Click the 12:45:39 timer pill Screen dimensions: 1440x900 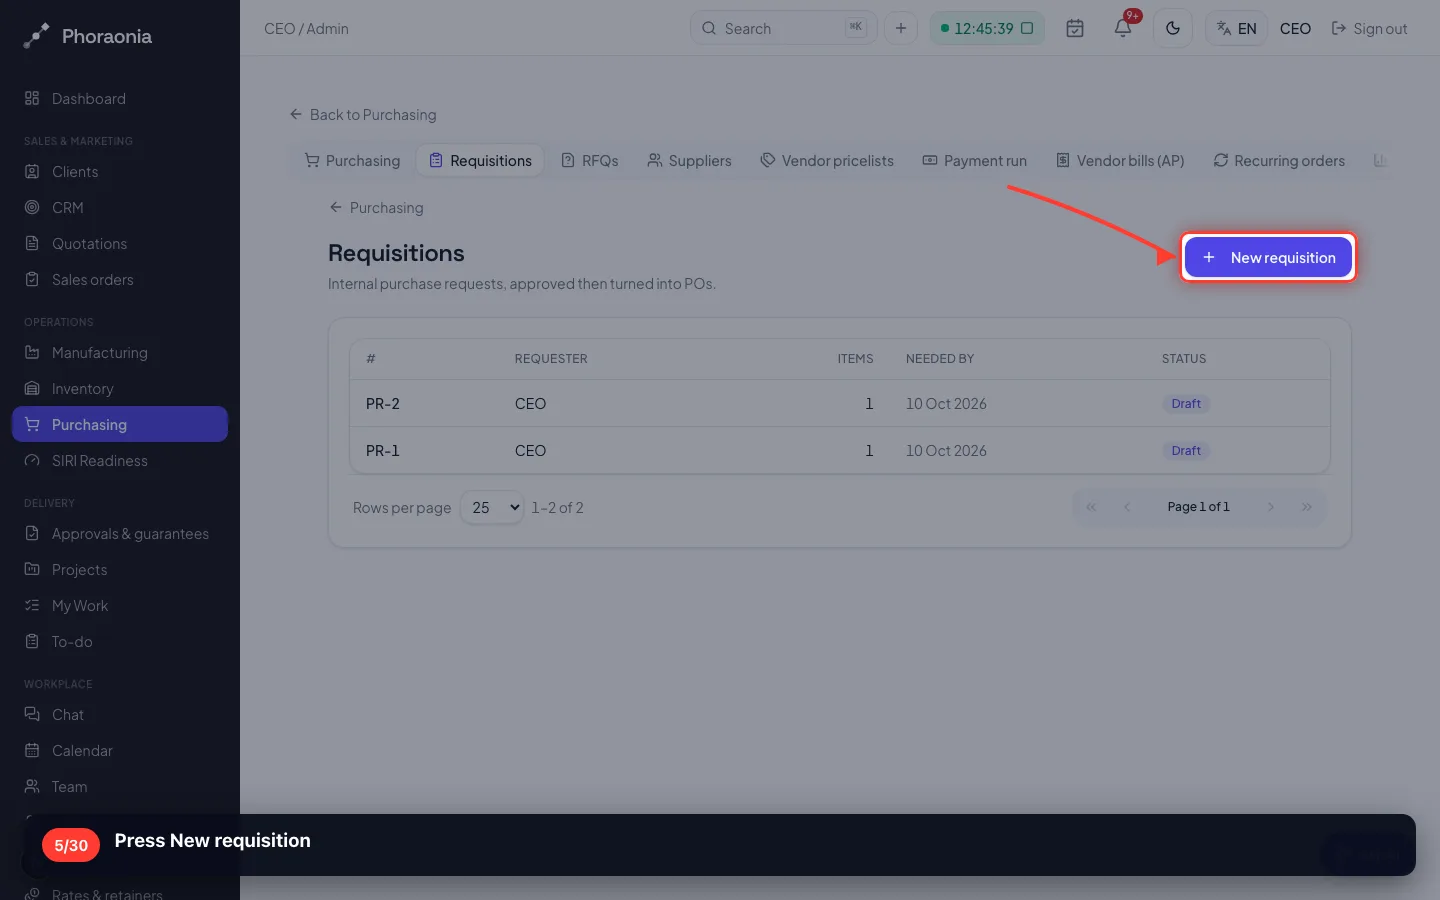(x=987, y=28)
